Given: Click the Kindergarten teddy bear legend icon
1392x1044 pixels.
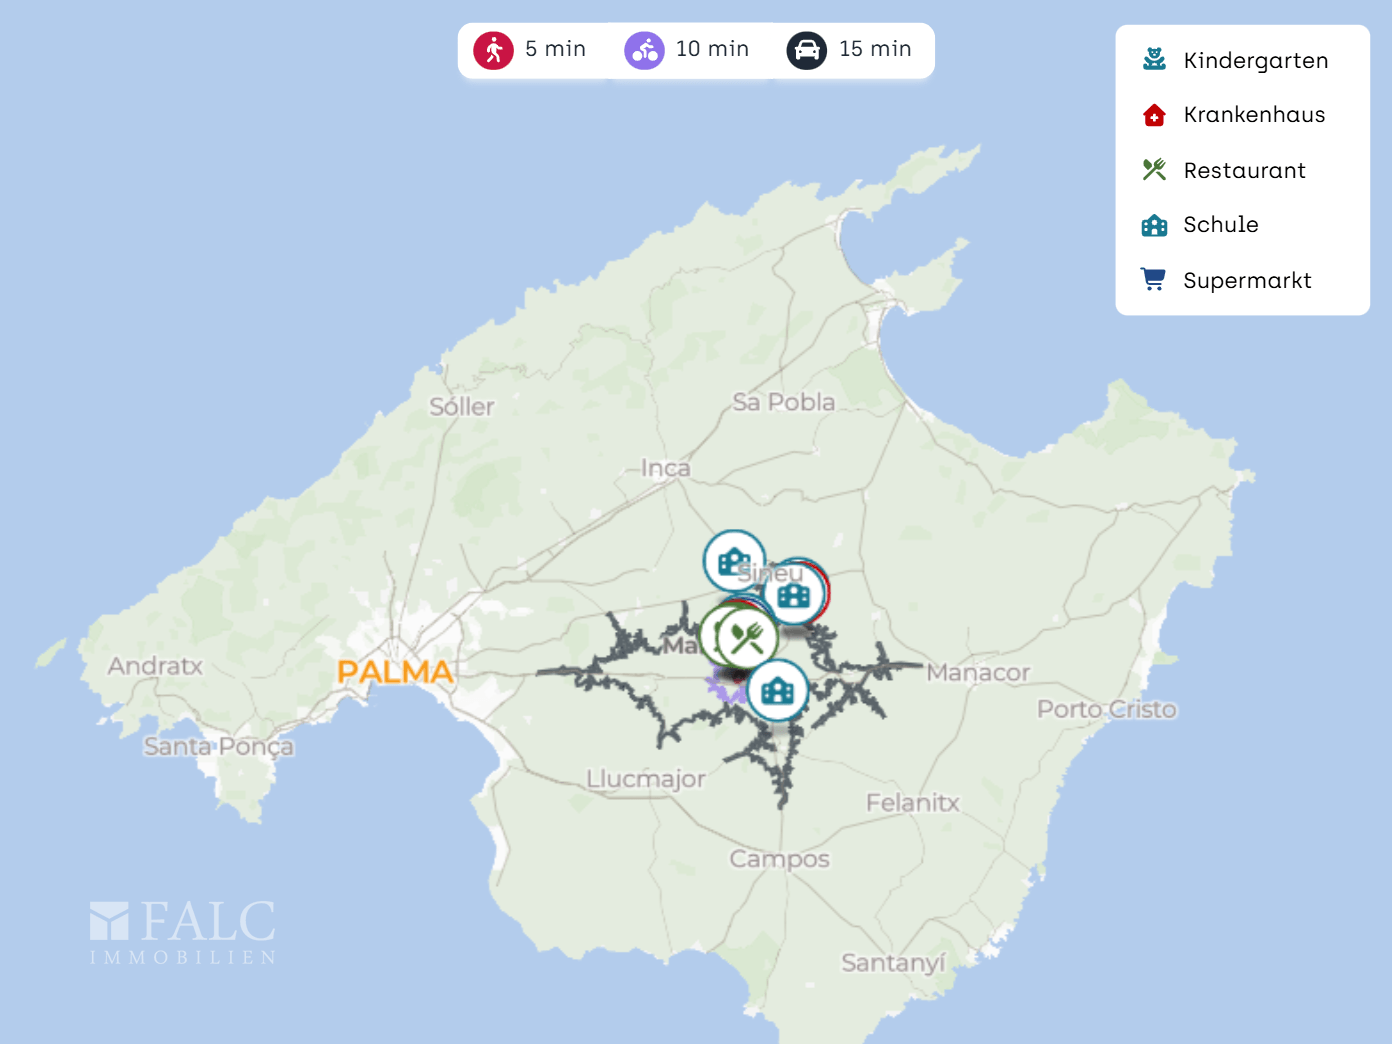Looking at the screenshot, I should (x=1154, y=60).
